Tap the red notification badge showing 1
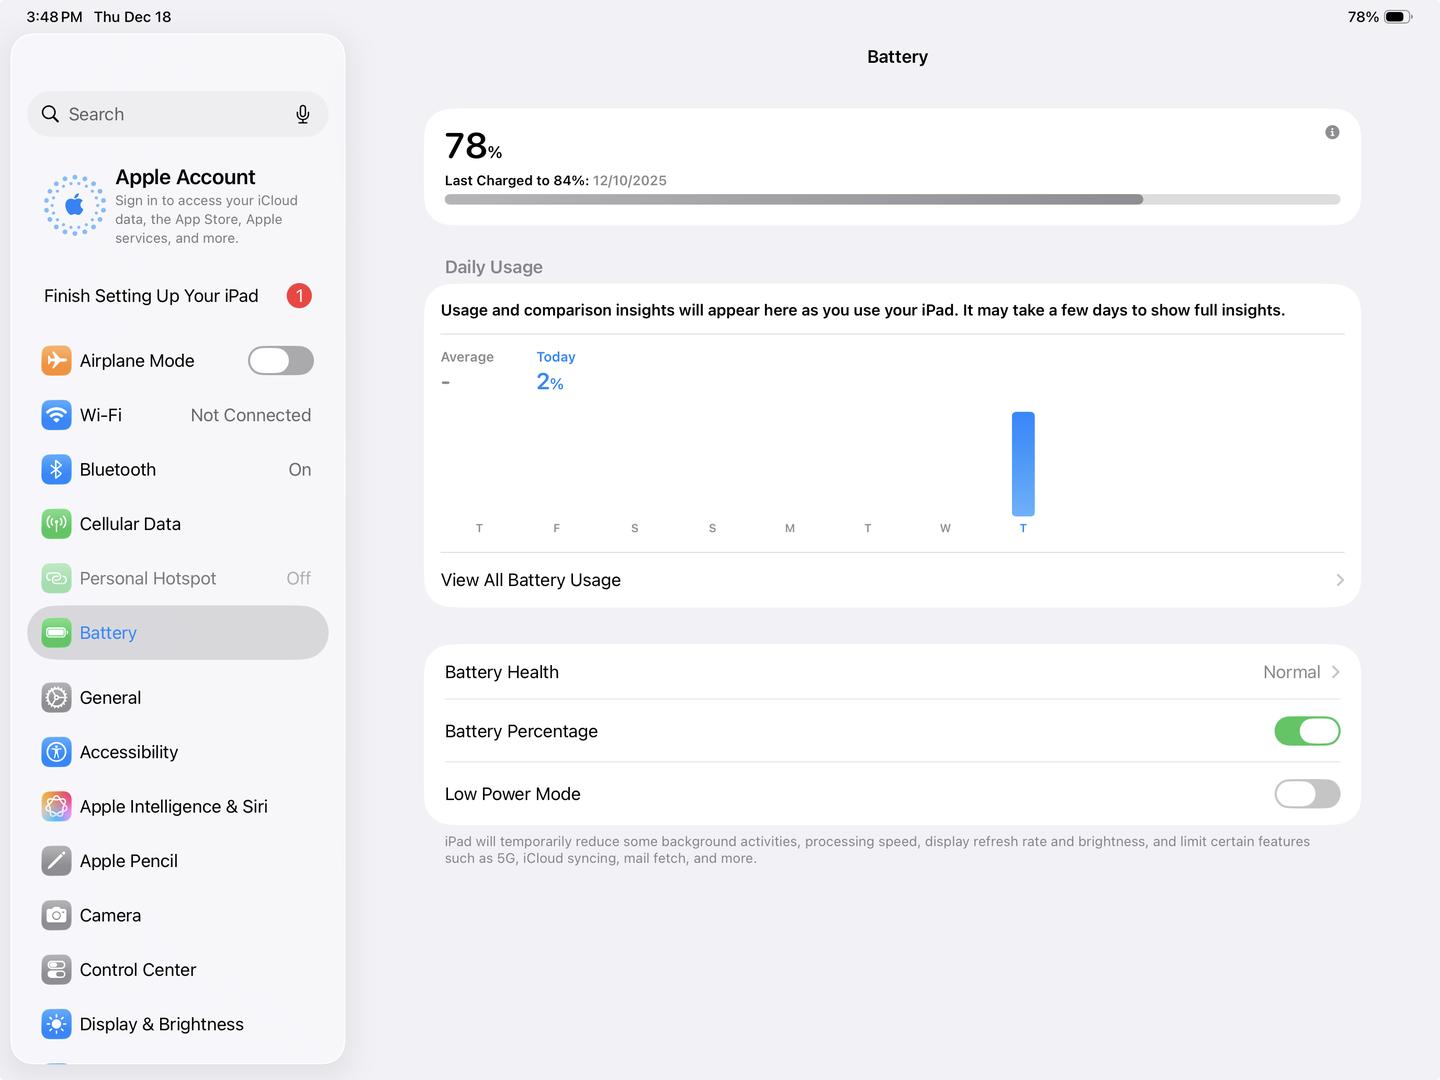Viewport: 1440px width, 1080px height. pos(299,296)
